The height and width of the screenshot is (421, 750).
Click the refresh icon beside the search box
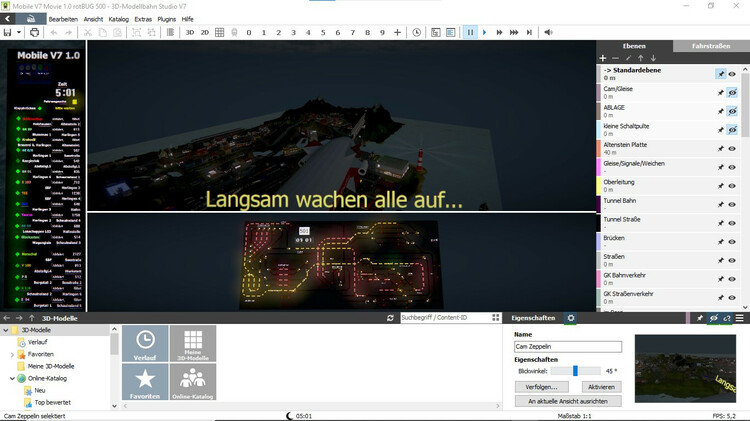391,318
